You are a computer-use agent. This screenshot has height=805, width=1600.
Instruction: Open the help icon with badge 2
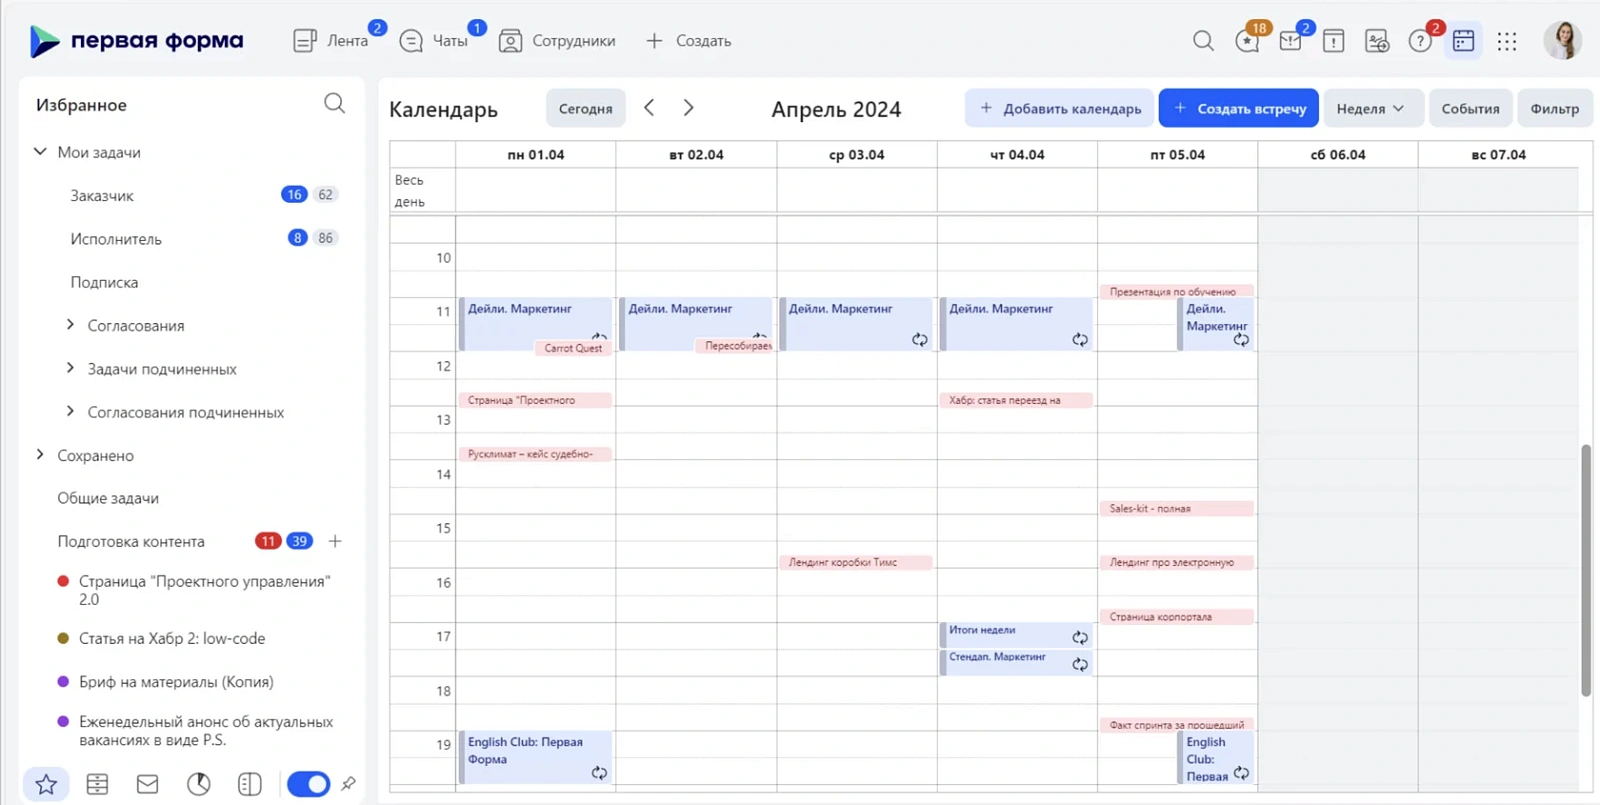click(x=1420, y=41)
